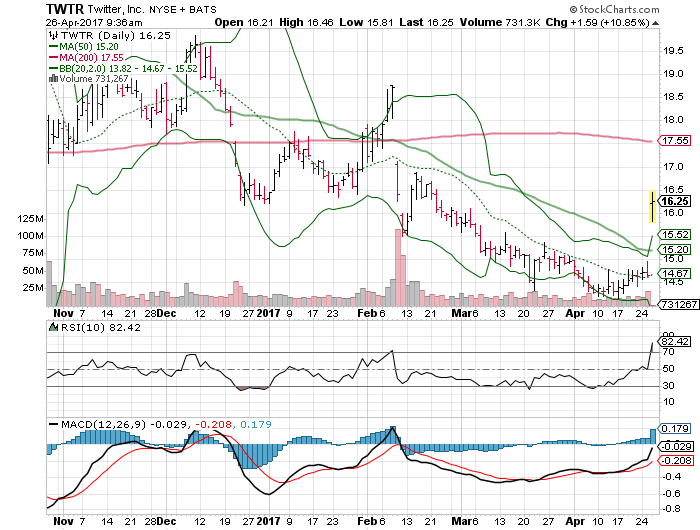The width and height of the screenshot is (700, 530).
Task: Click the StockCharts.com copyright label
Action: tap(614, 9)
